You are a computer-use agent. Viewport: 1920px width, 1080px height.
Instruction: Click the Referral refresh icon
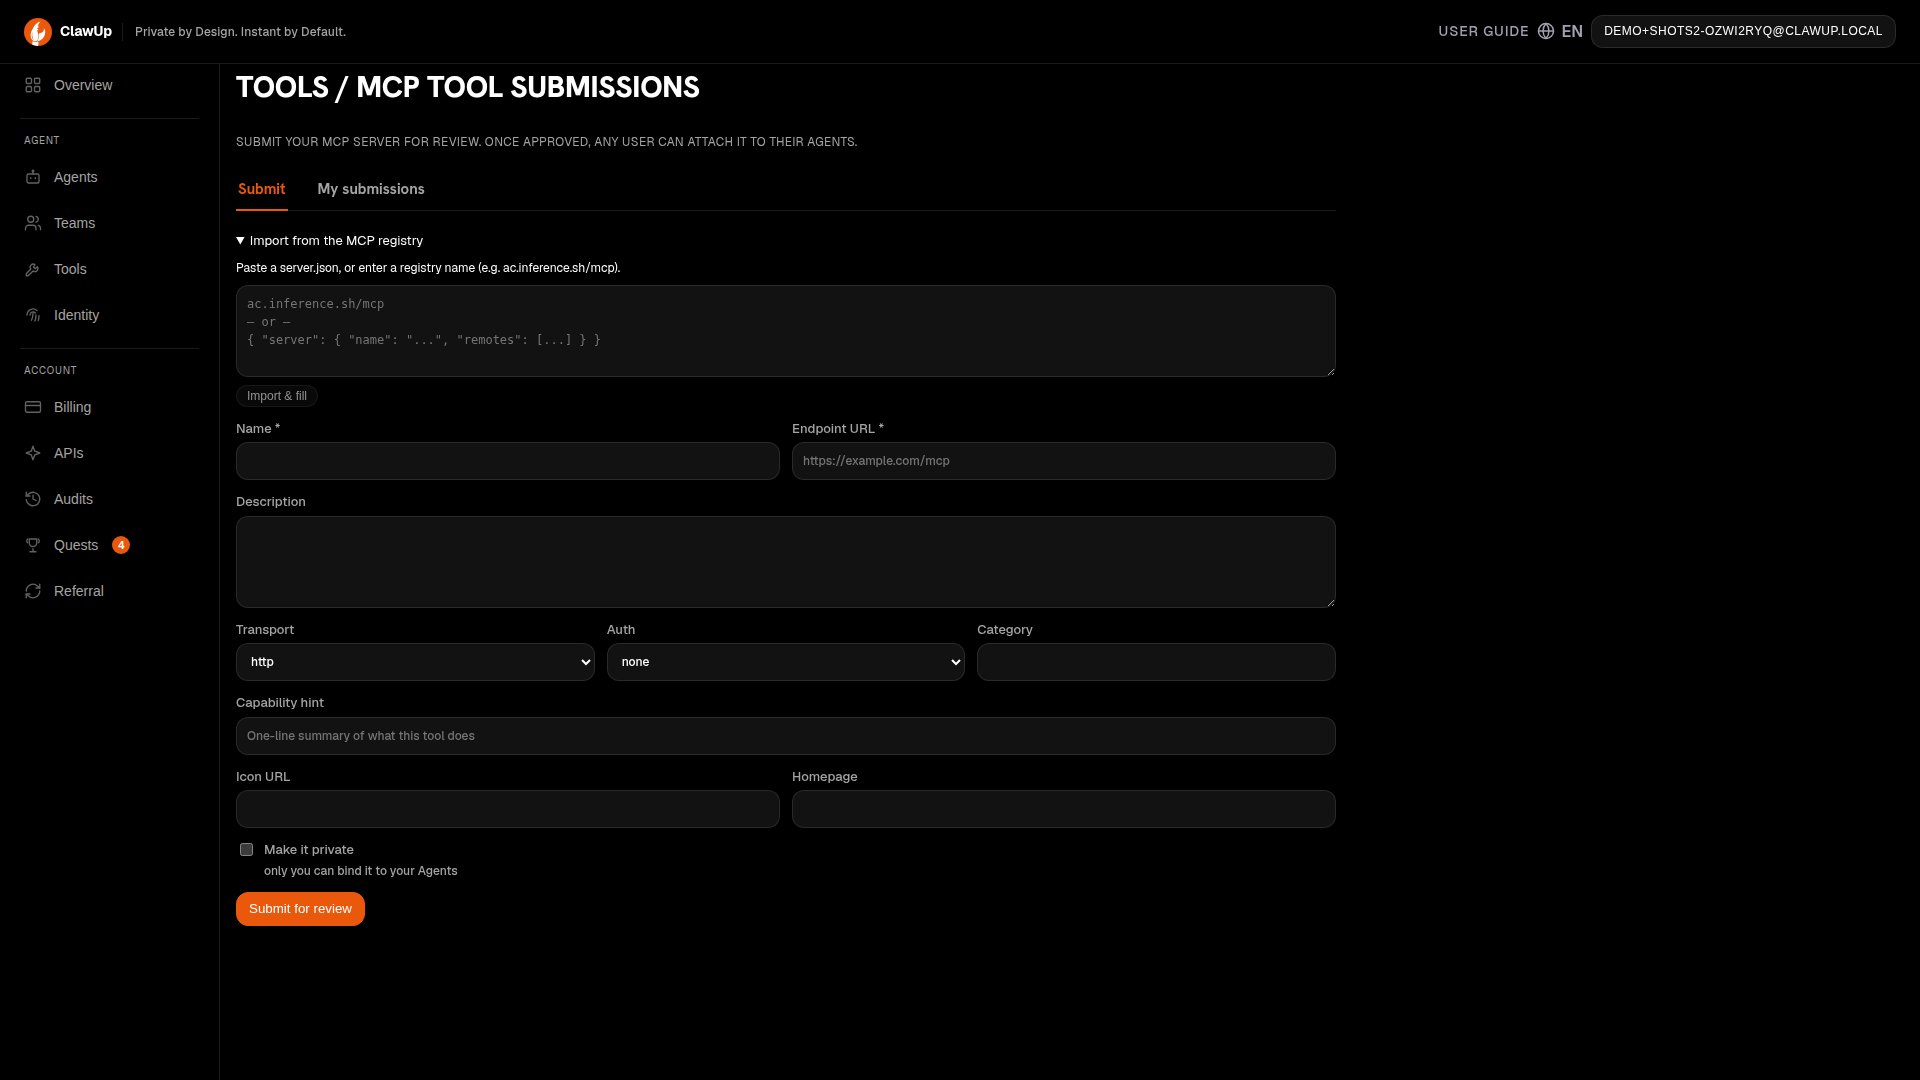pos(33,591)
